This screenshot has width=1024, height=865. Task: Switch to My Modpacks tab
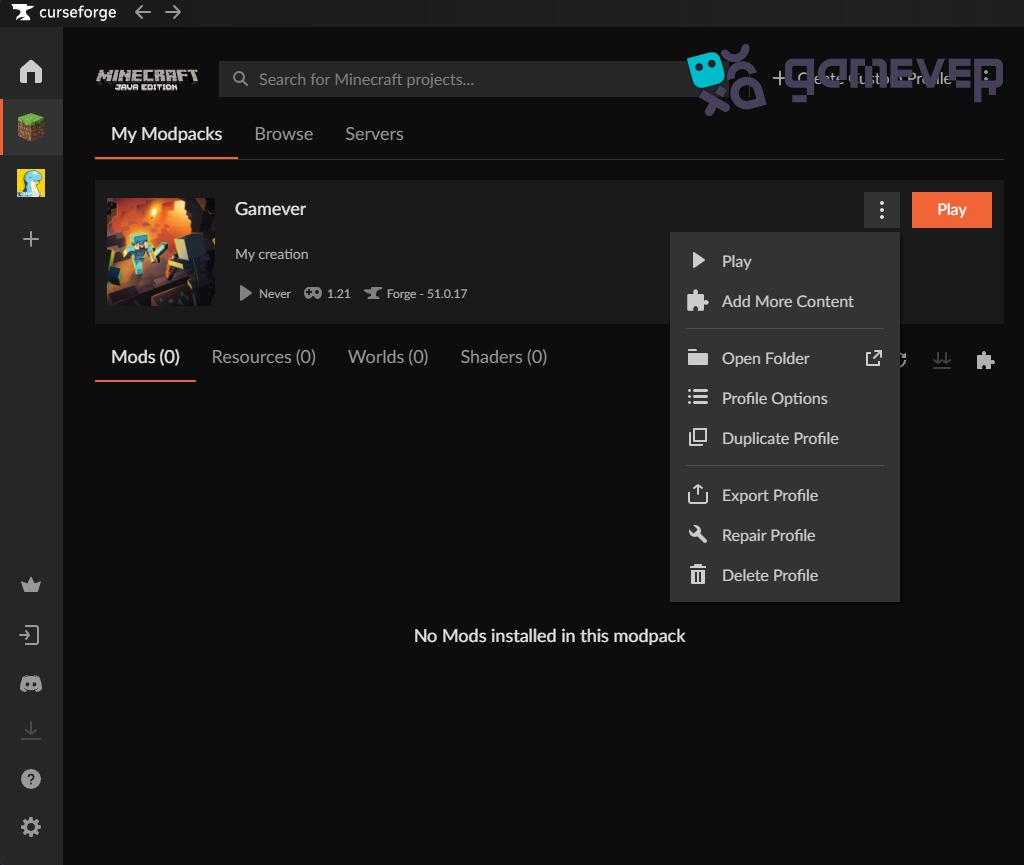[x=167, y=134]
